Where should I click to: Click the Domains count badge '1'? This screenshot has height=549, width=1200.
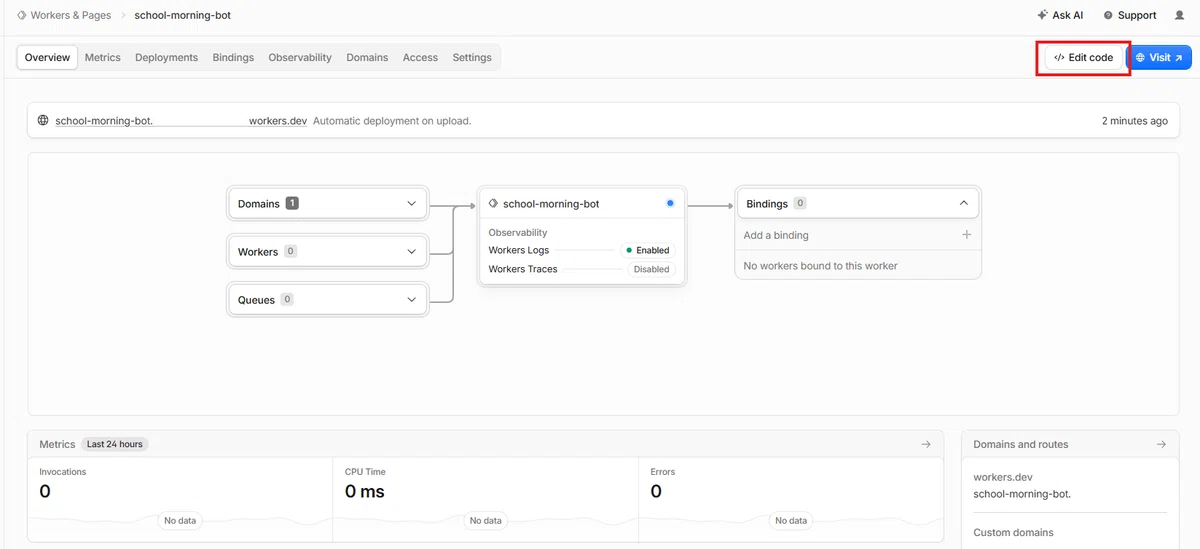[292, 203]
